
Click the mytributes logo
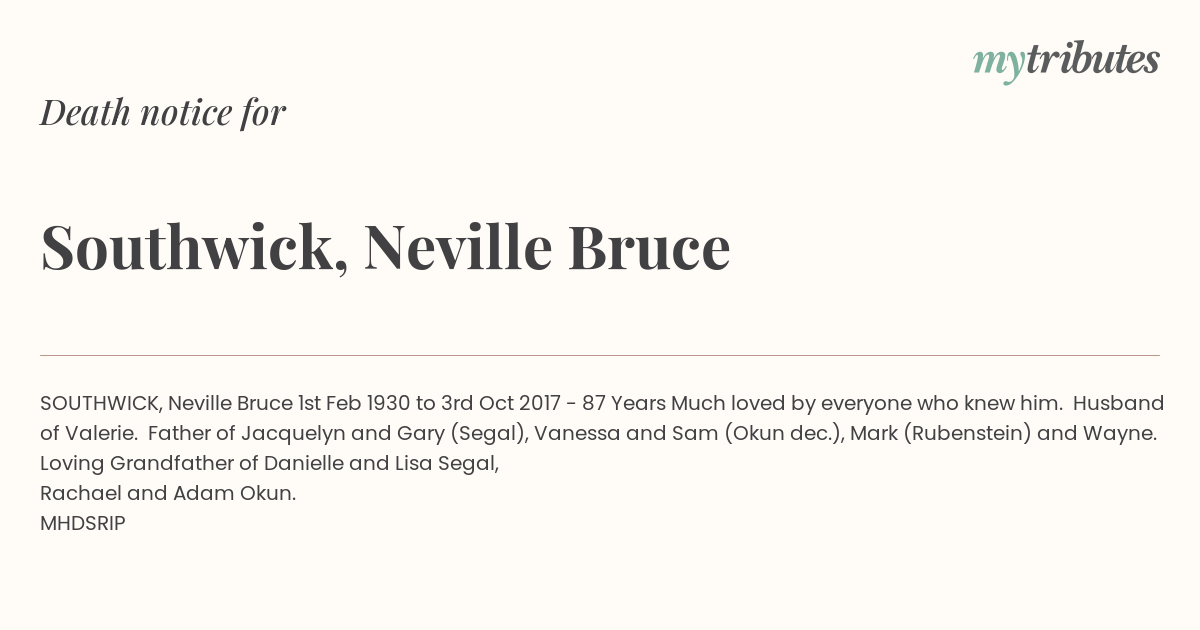1066,62
